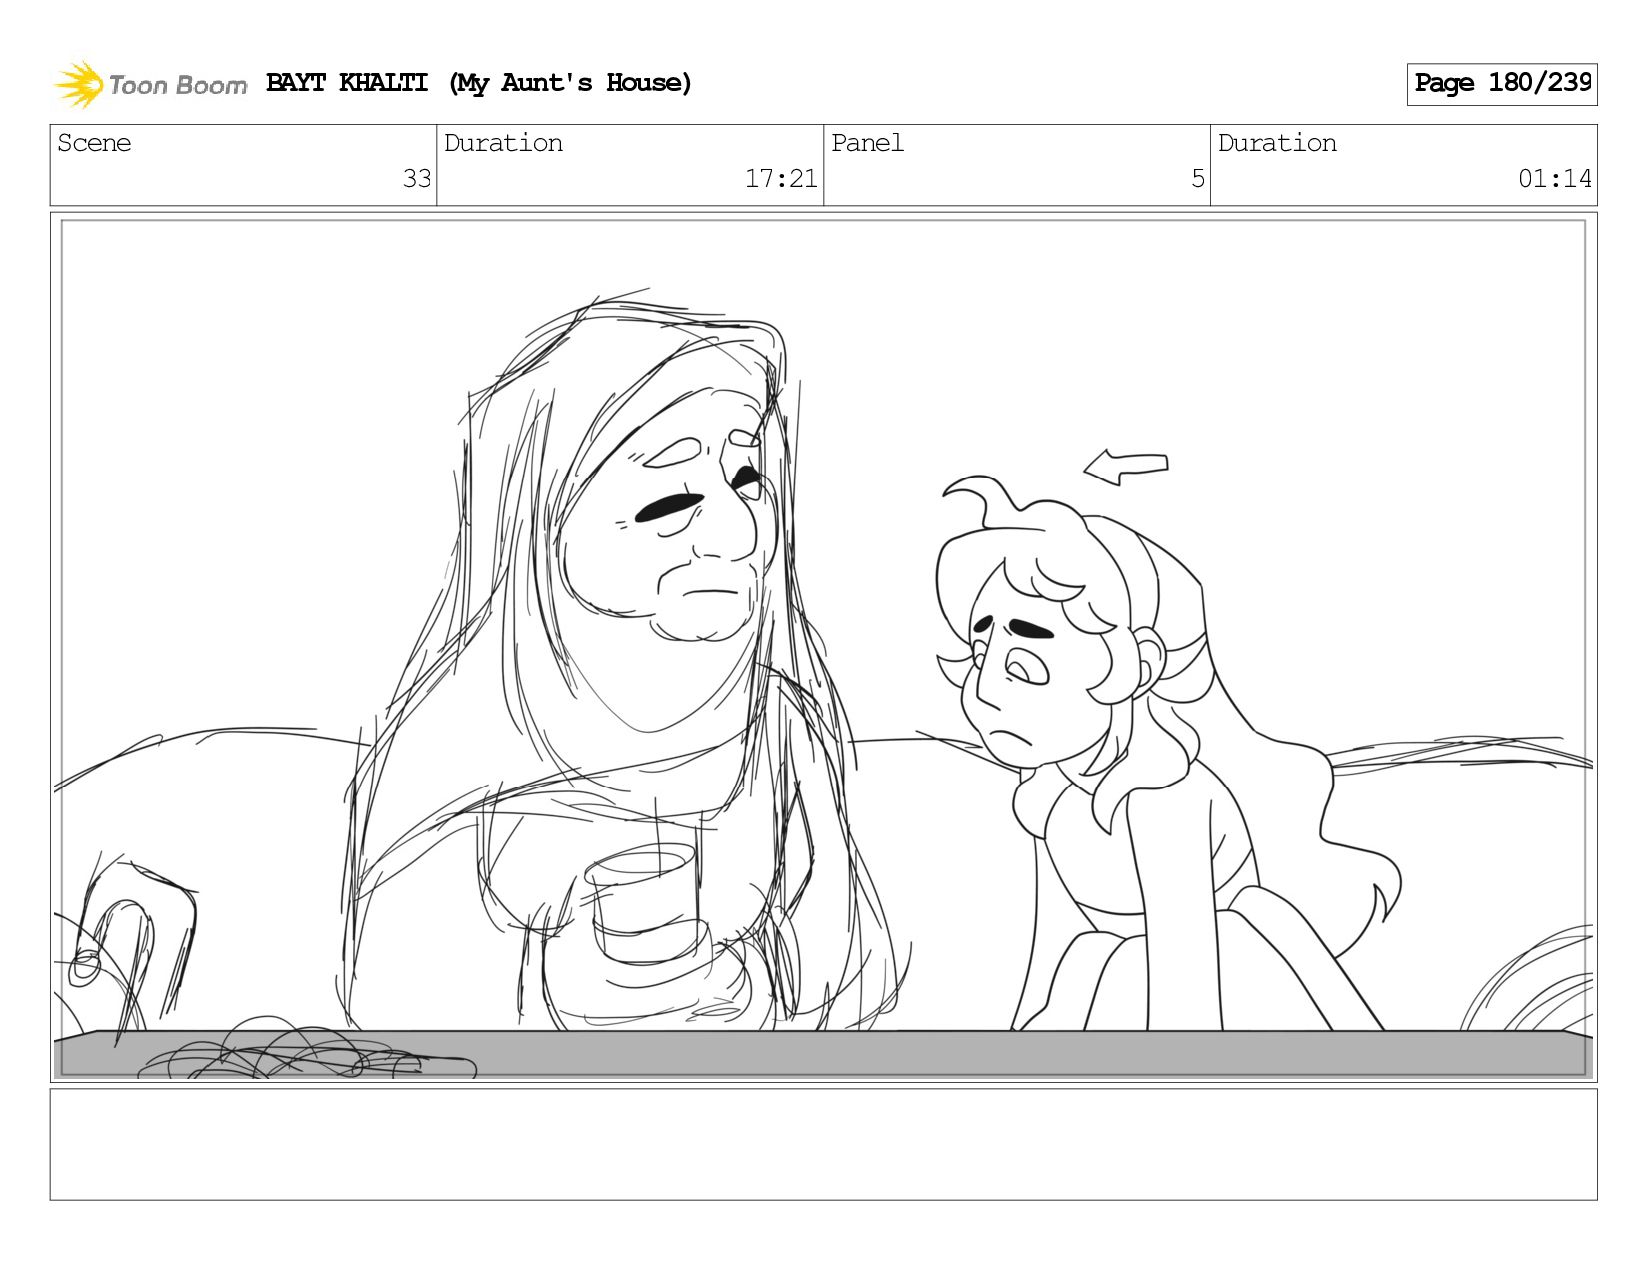
Task: Click the 'Page 180/239' page indicator
Action: coord(1501,84)
